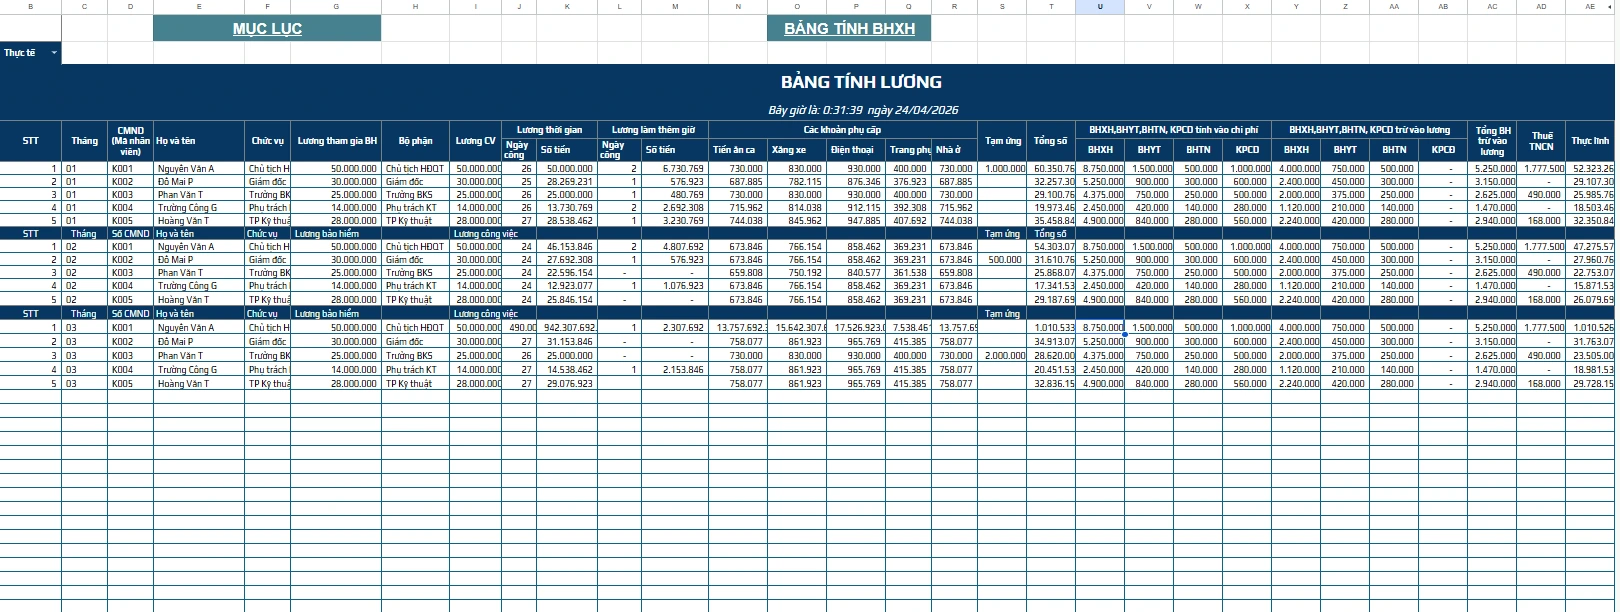Select the column U header
This screenshot has height=612, width=1620.
(1100, 7)
